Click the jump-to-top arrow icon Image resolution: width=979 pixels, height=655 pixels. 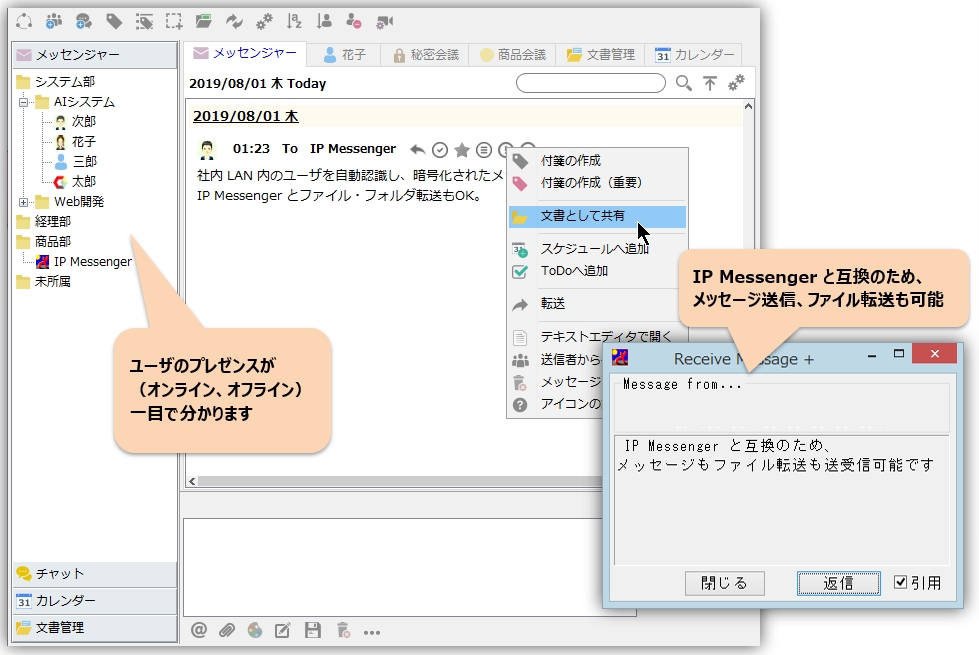pyautogui.click(x=710, y=83)
